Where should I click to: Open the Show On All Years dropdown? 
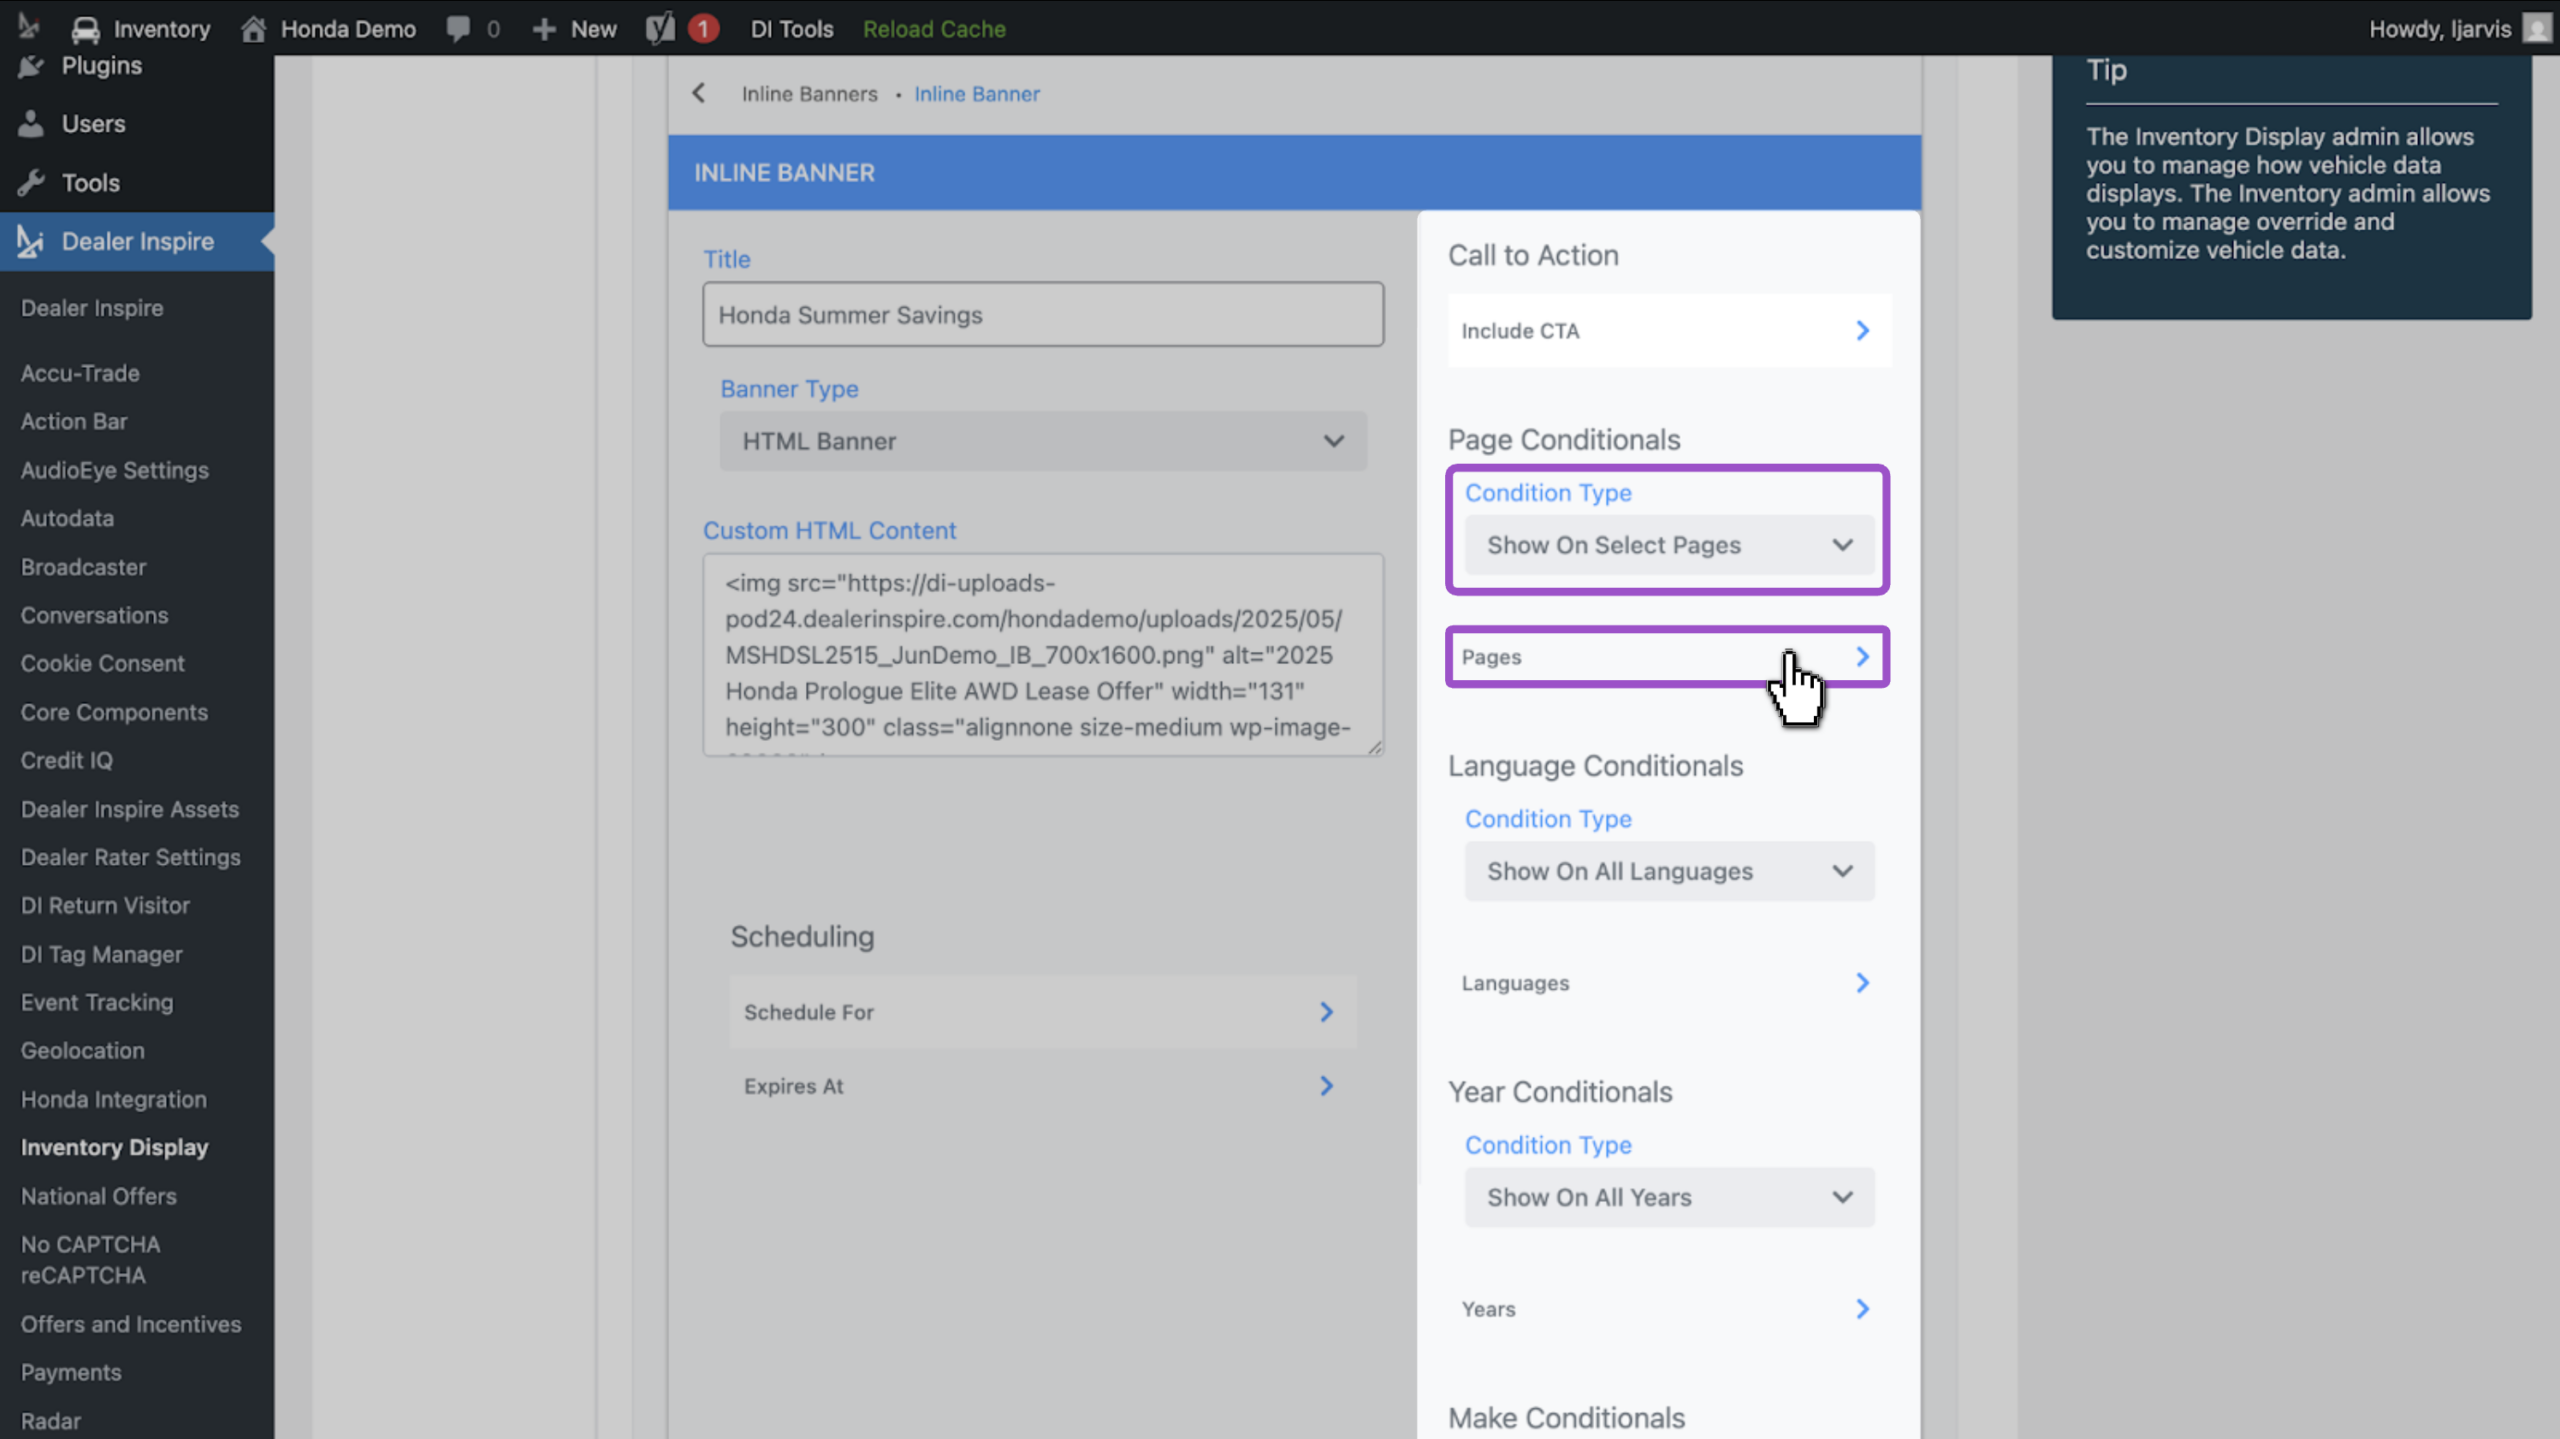[1669, 1197]
